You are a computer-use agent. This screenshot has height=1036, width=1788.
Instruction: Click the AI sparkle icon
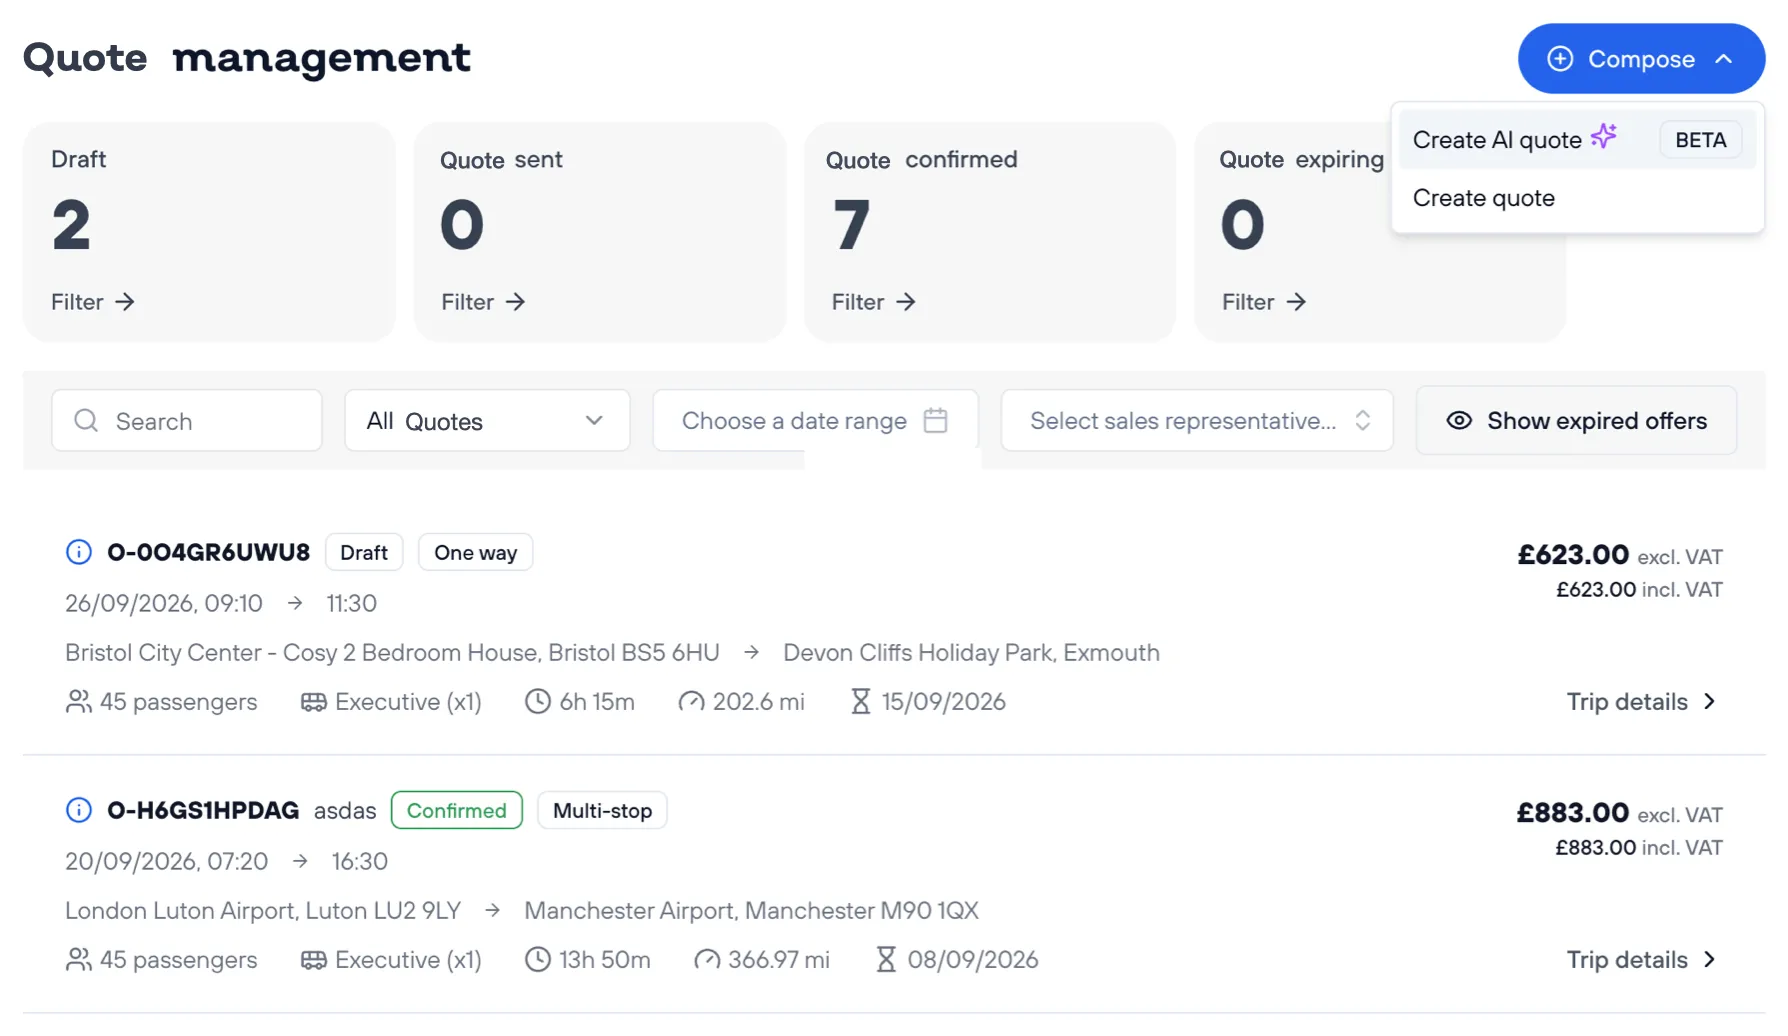coord(1604,136)
